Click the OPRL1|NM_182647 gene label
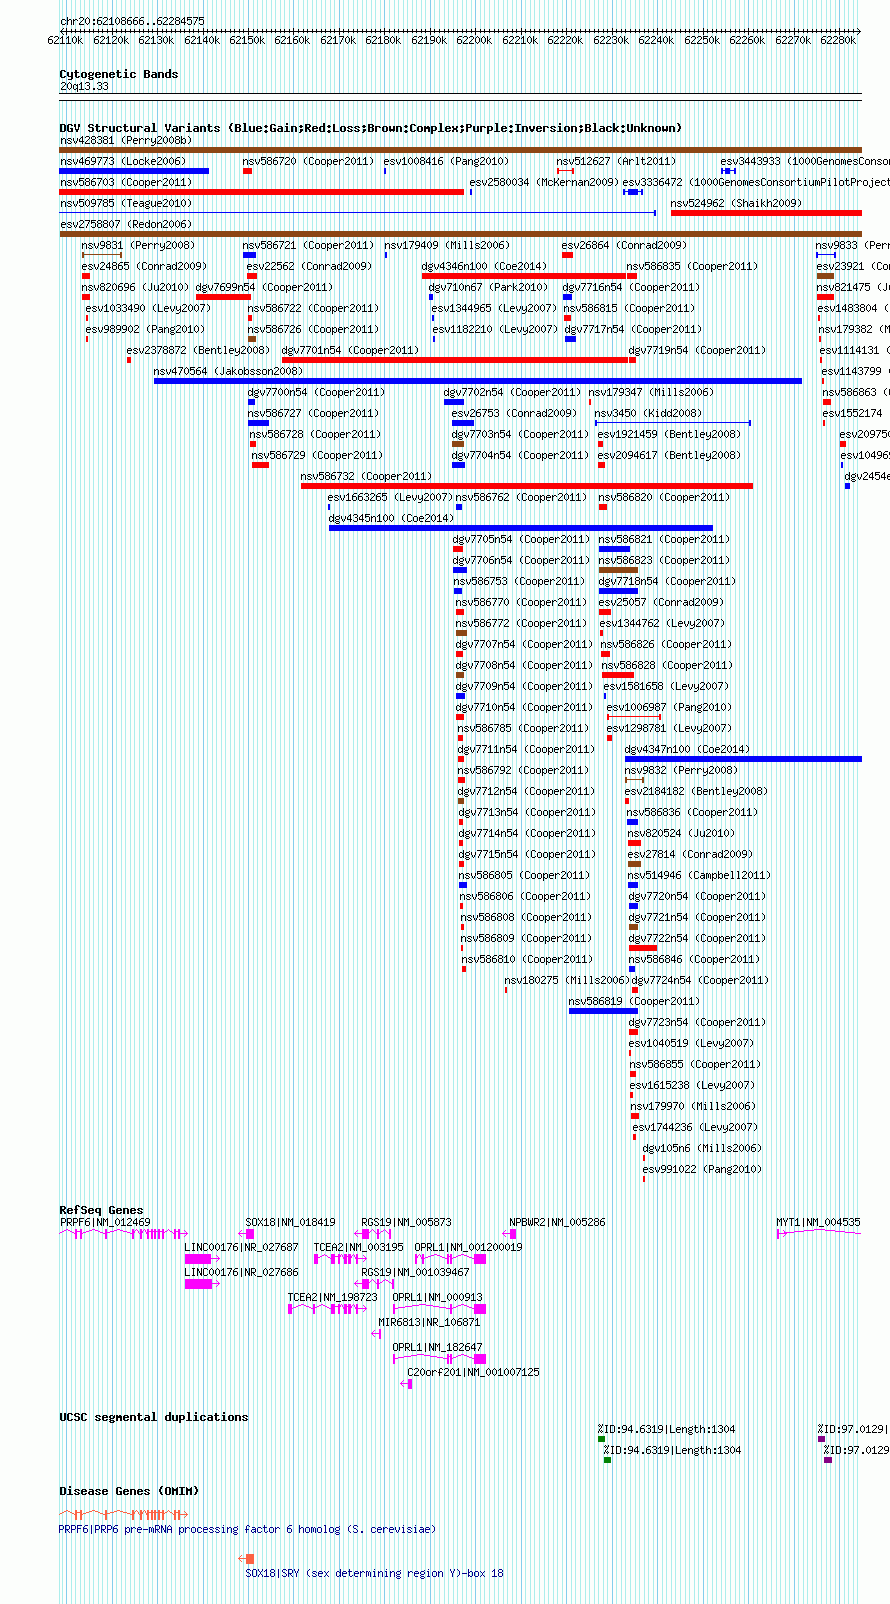 coord(437,1347)
